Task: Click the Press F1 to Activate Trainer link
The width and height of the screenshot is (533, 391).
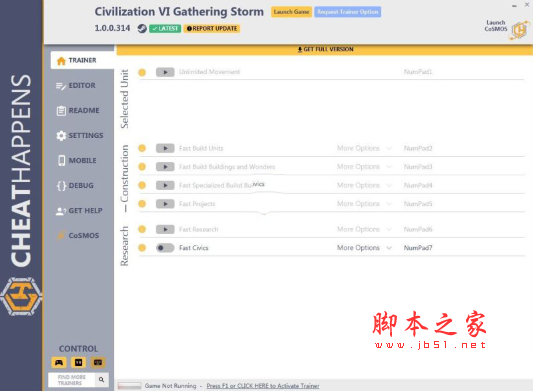Action: coord(263,386)
